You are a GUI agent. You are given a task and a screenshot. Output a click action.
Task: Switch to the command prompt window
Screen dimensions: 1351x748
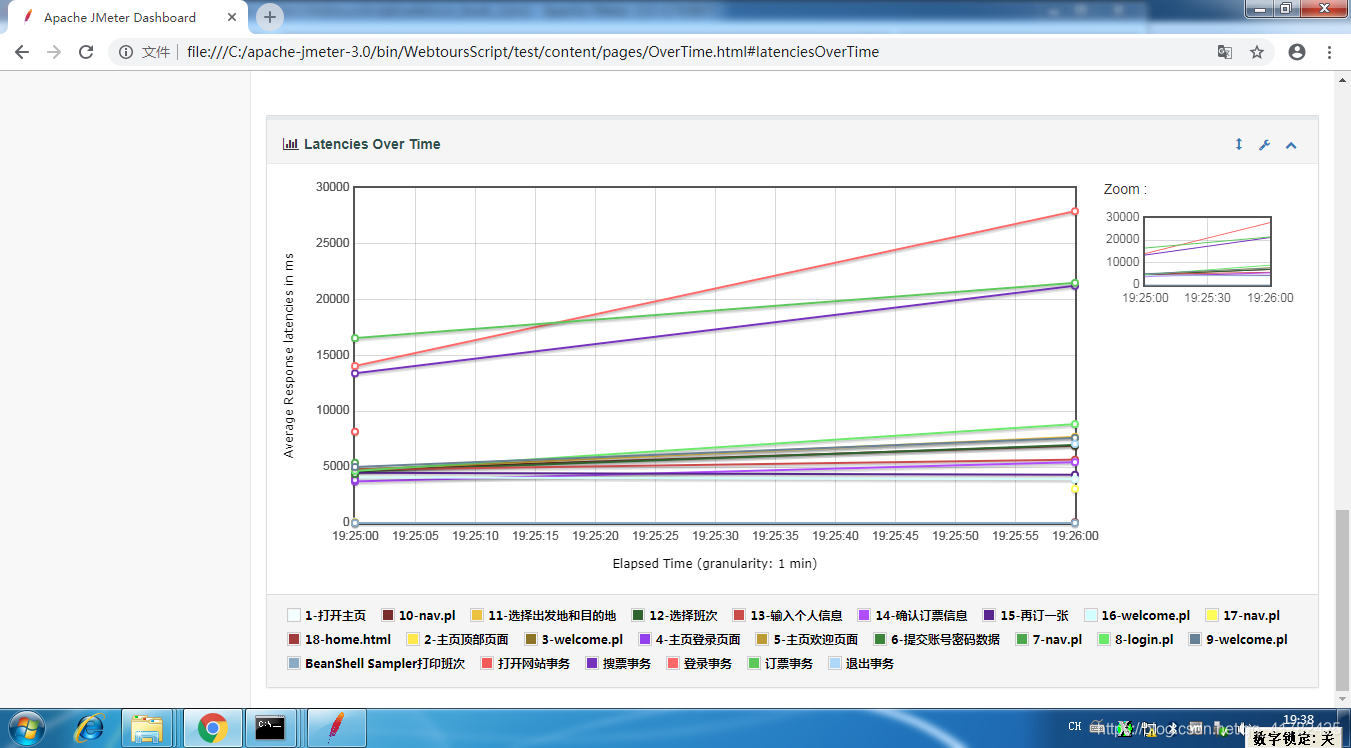point(272,727)
